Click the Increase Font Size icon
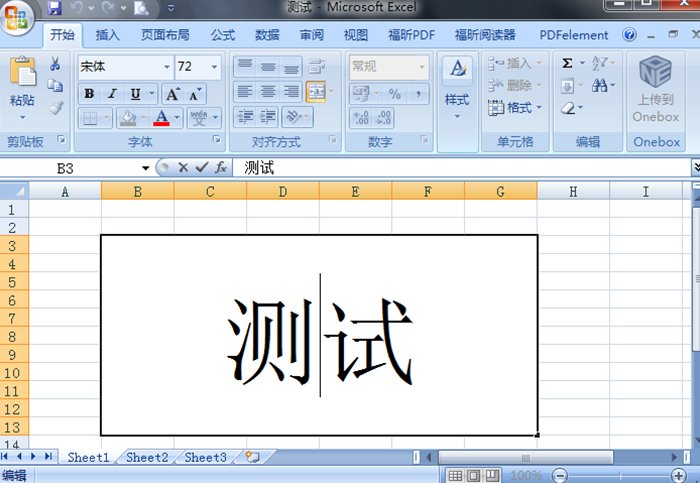 (172, 94)
